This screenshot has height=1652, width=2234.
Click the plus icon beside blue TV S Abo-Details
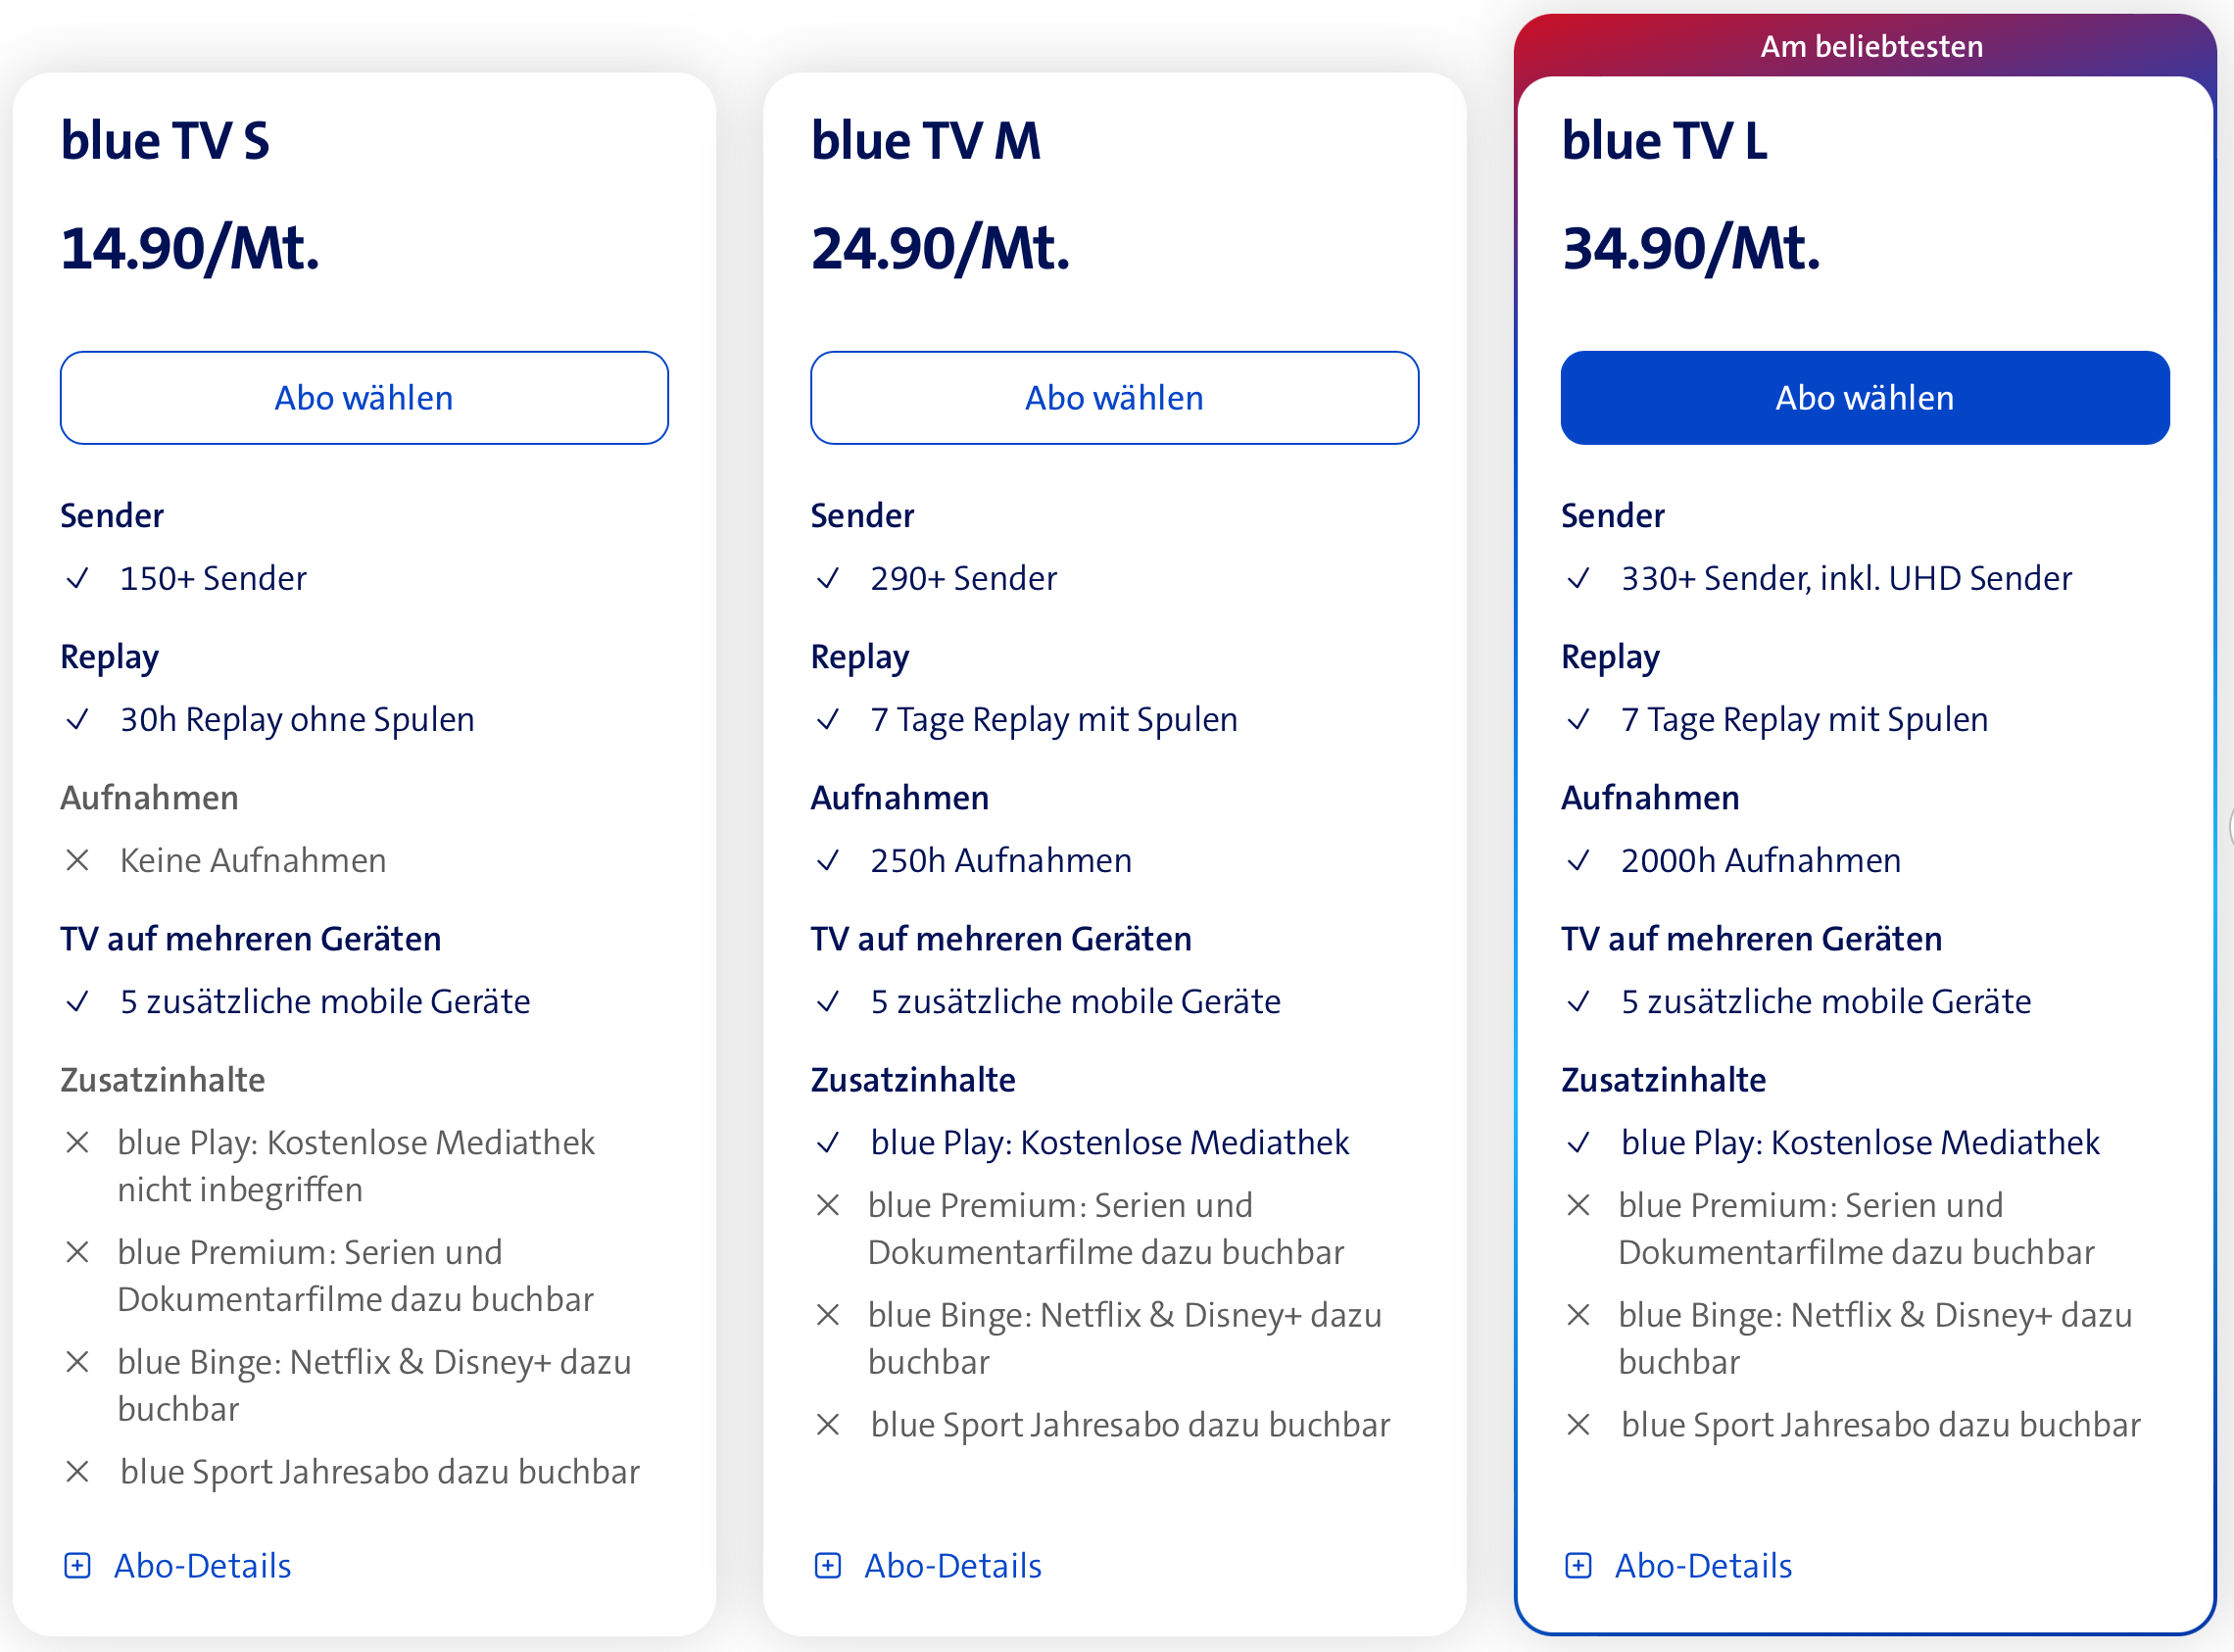[78, 1566]
